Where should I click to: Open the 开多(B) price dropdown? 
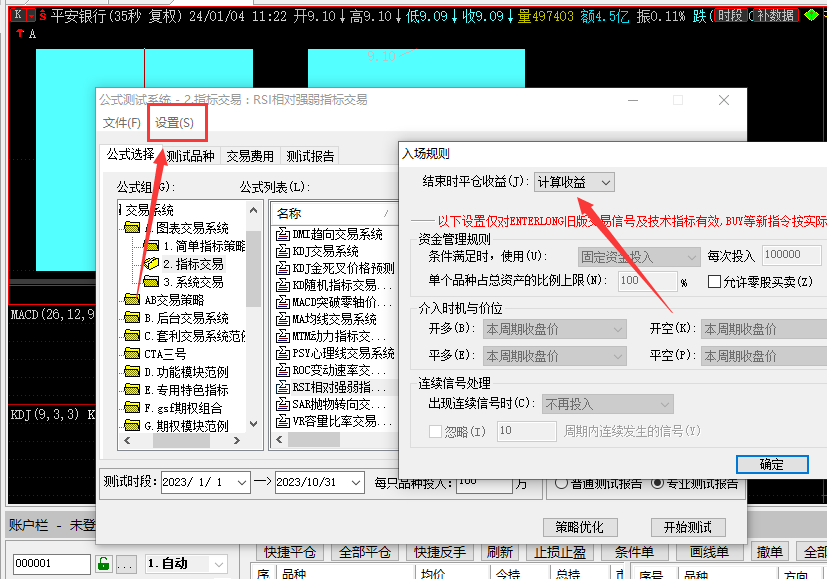555,329
